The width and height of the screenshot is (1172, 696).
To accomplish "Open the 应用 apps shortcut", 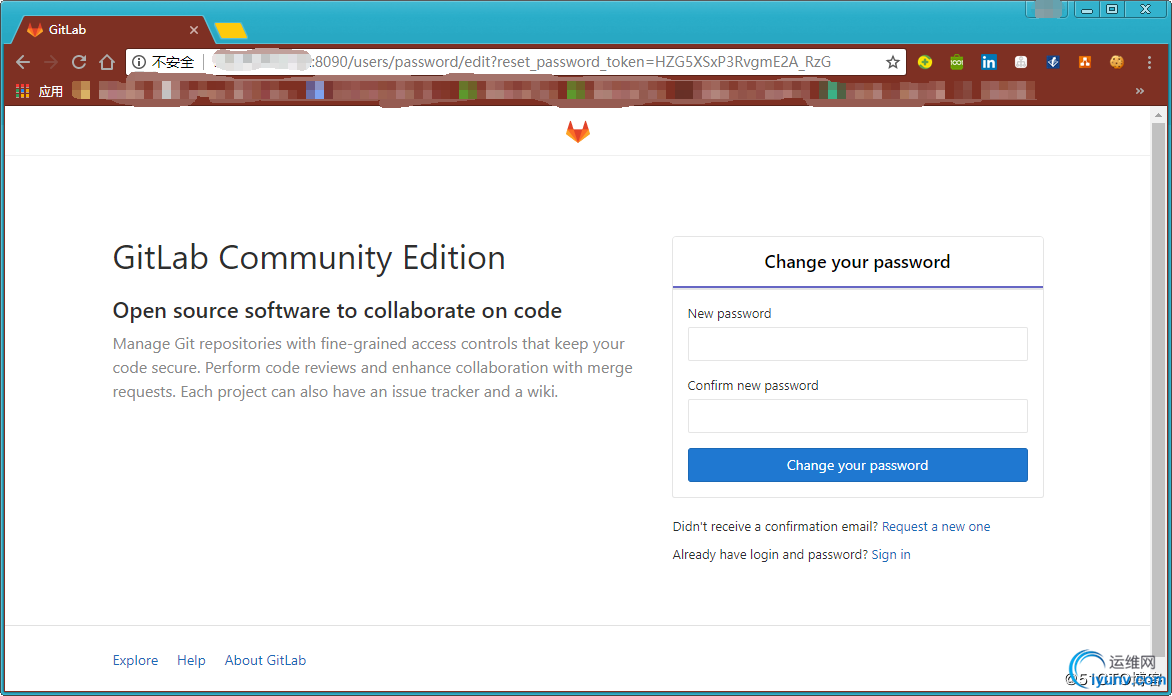I will coord(40,91).
